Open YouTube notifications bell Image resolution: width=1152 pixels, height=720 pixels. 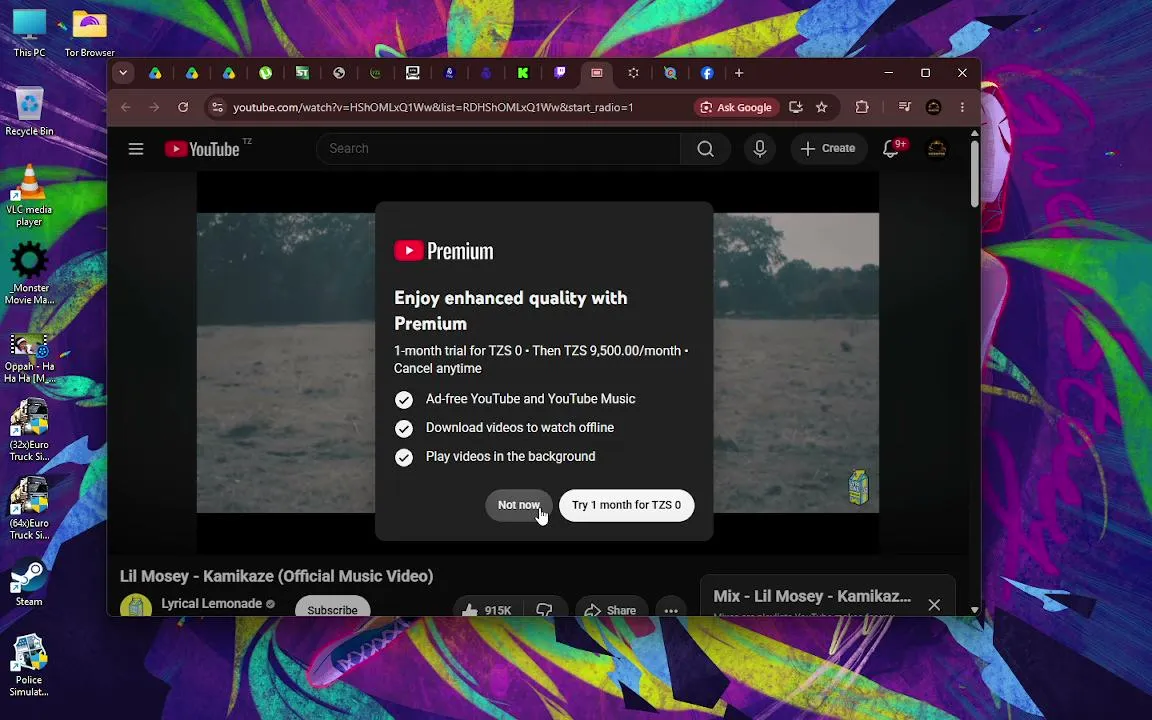891,149
